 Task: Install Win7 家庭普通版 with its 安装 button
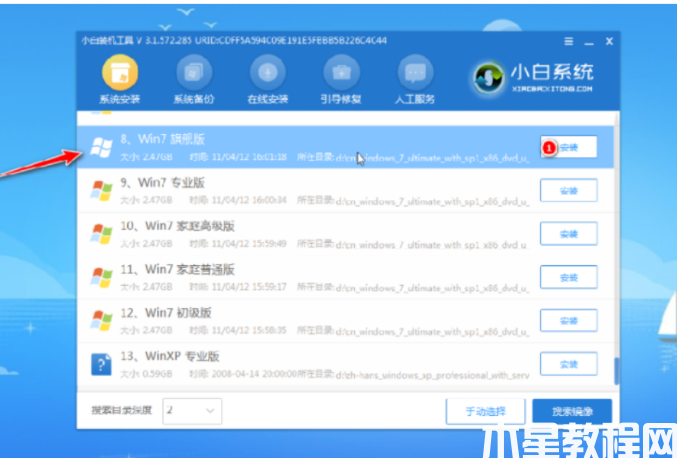coord(569,277)
